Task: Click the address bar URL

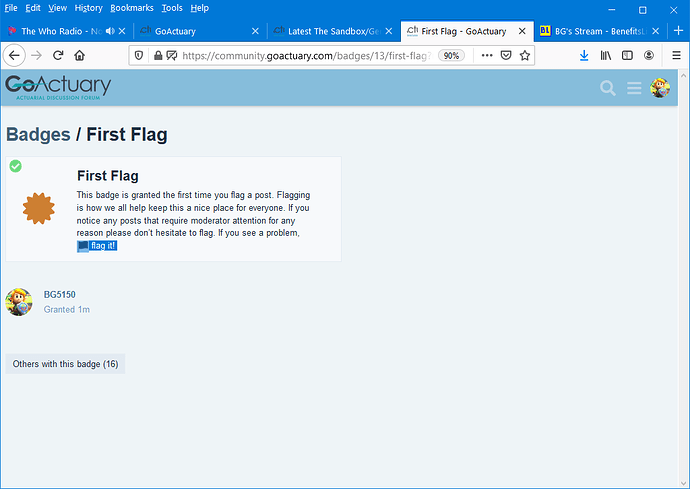Action: pyautogui.click(x=306, y=55)
